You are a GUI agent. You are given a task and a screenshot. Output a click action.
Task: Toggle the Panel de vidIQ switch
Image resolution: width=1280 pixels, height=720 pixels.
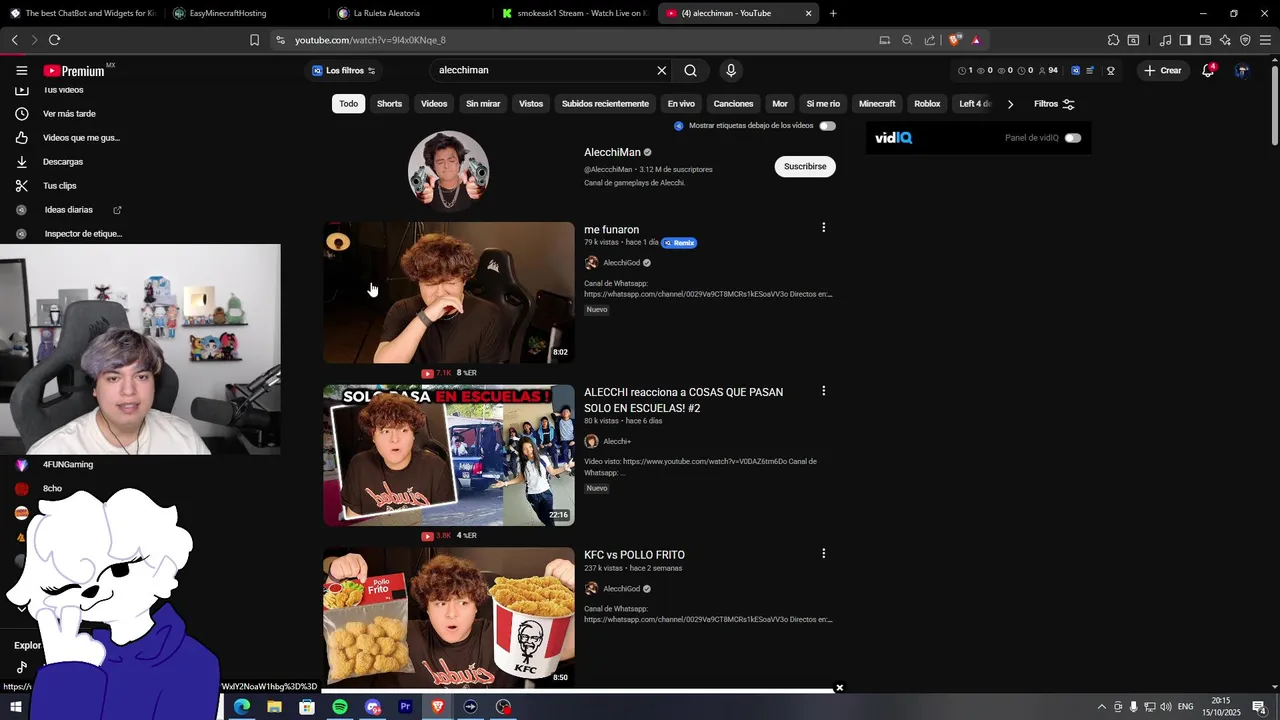coord(1073,138)
